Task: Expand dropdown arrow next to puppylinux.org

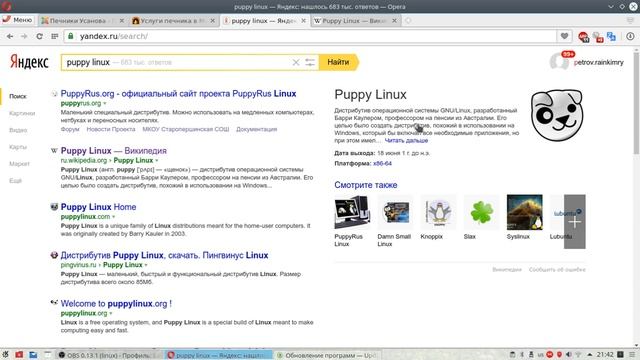Action: click(111, 313)
